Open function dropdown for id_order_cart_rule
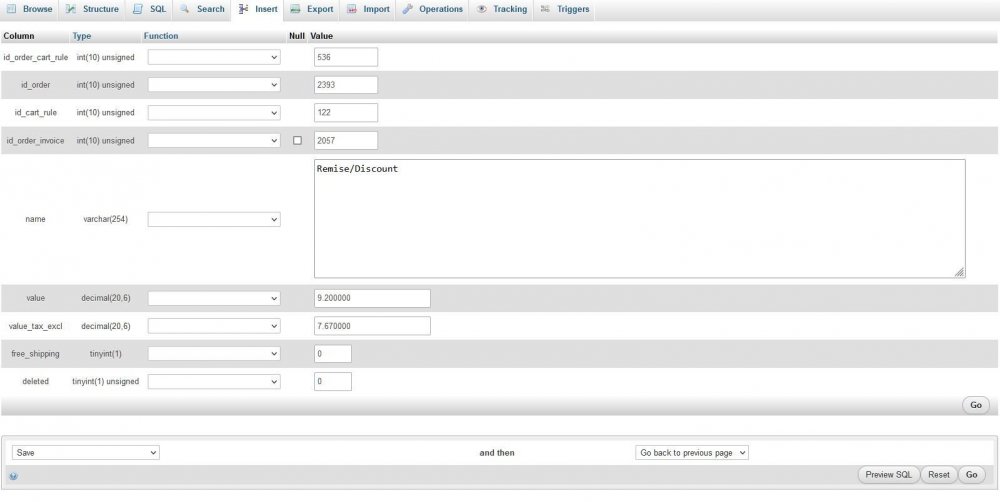1000x502 pixels. [214, 57]
